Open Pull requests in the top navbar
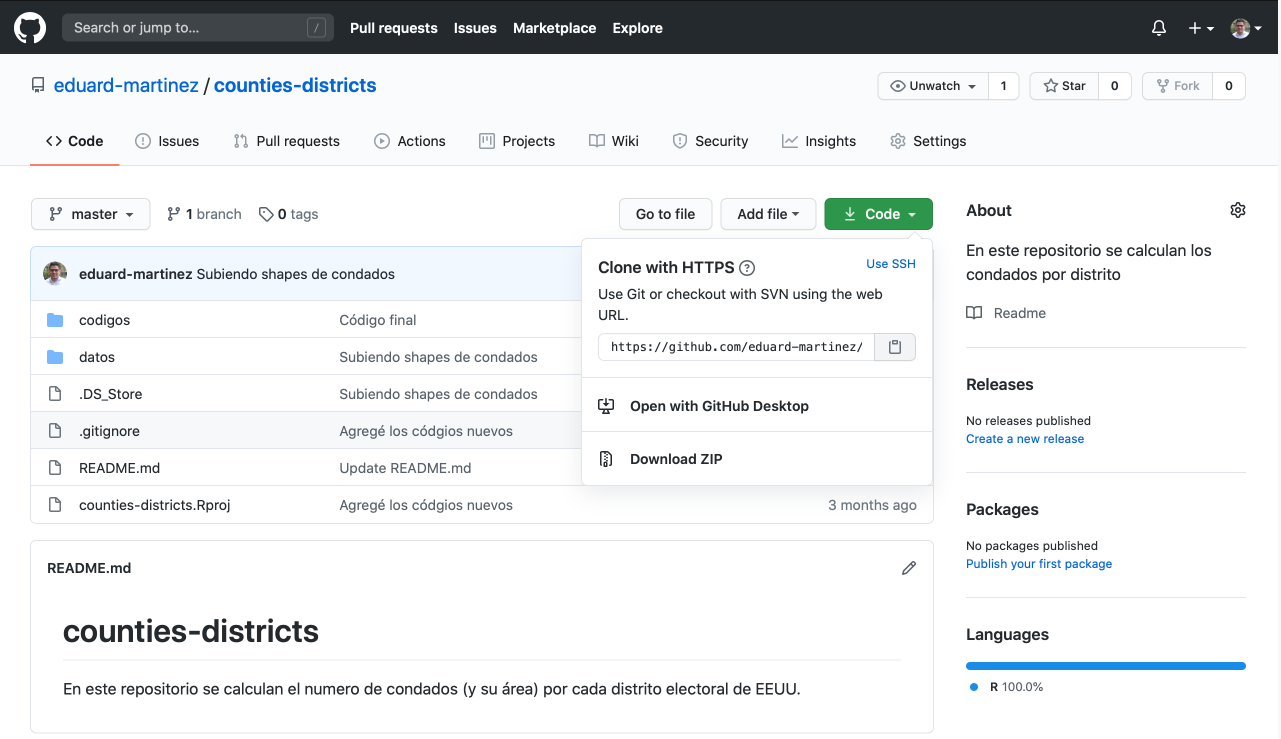The image size is (1281, 739). pos(394,28)
